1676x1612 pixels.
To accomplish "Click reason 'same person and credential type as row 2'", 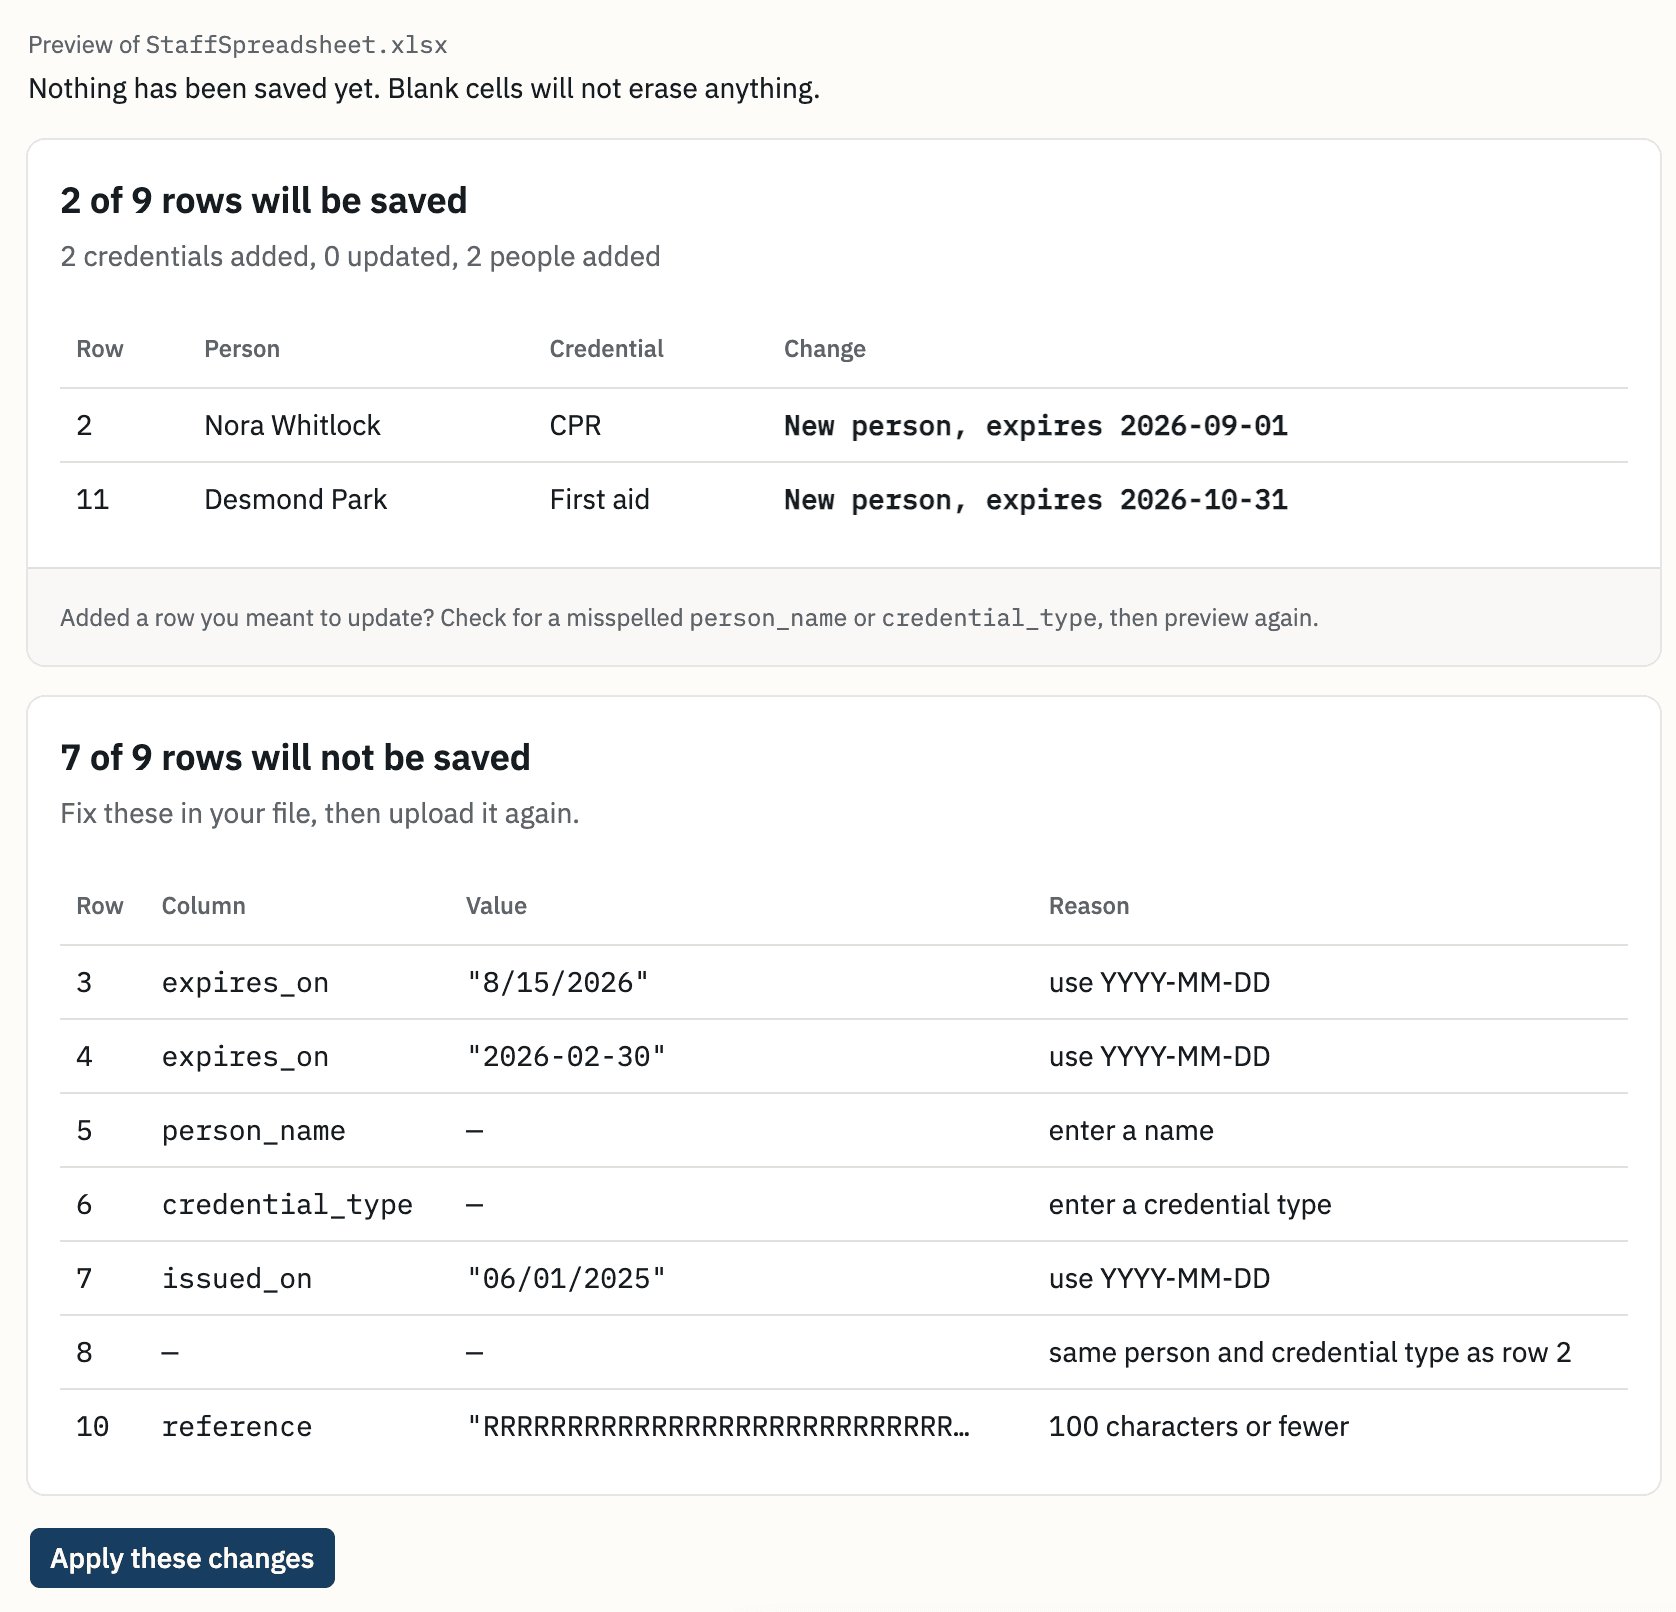I will [1309, 1352].
